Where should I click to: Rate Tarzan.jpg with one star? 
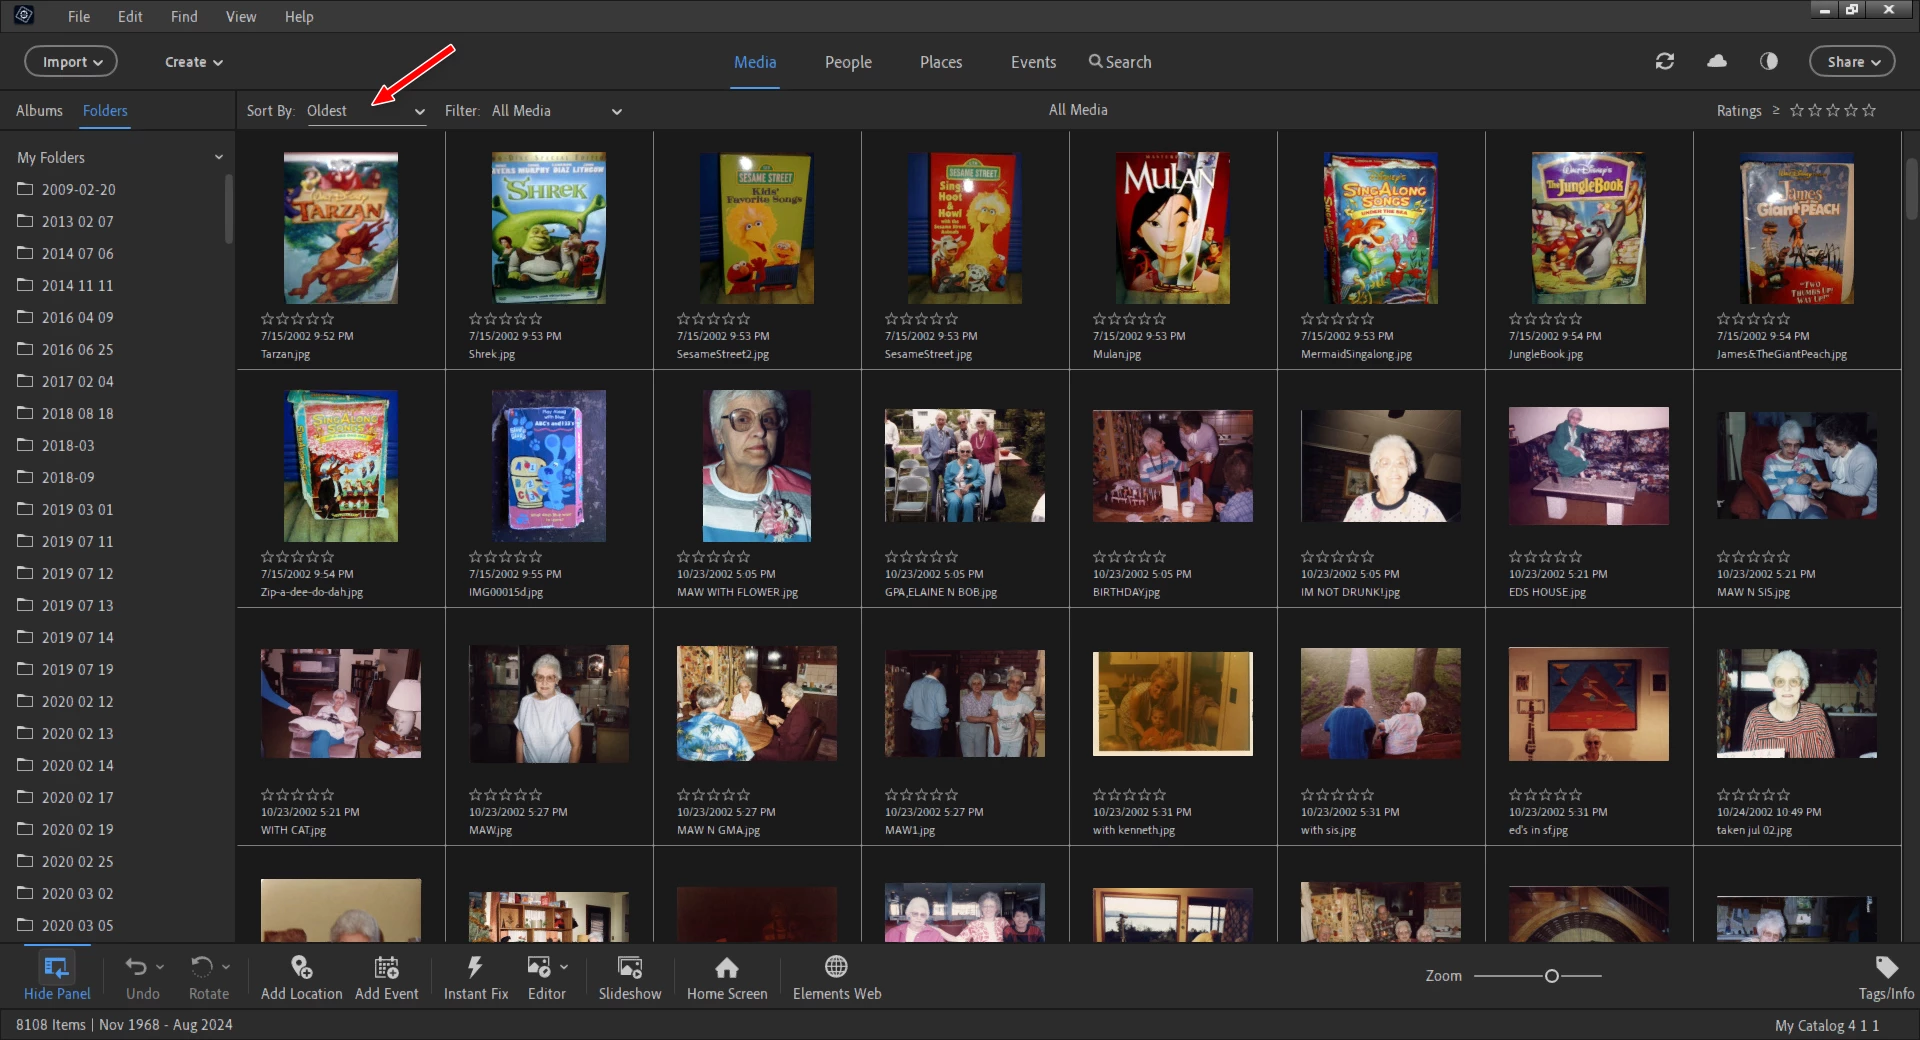[x=267, y=319]
